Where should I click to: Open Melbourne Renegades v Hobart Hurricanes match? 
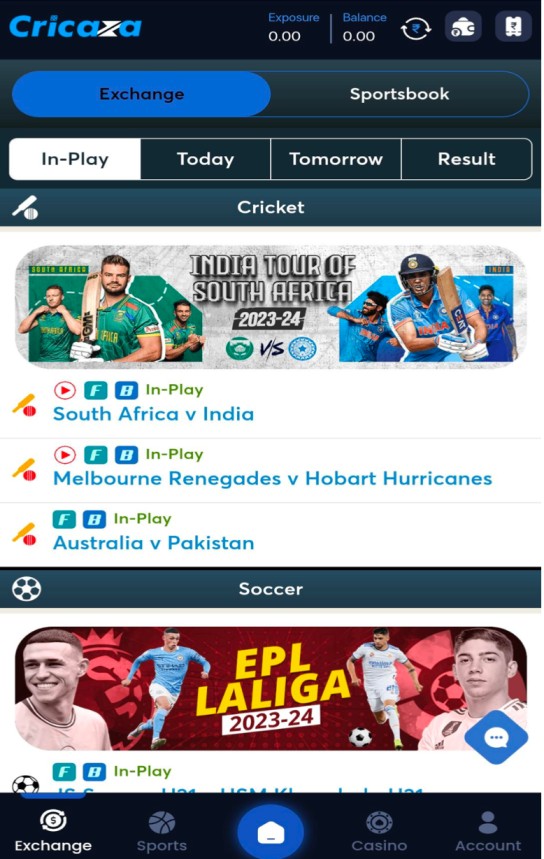(272, 479)
